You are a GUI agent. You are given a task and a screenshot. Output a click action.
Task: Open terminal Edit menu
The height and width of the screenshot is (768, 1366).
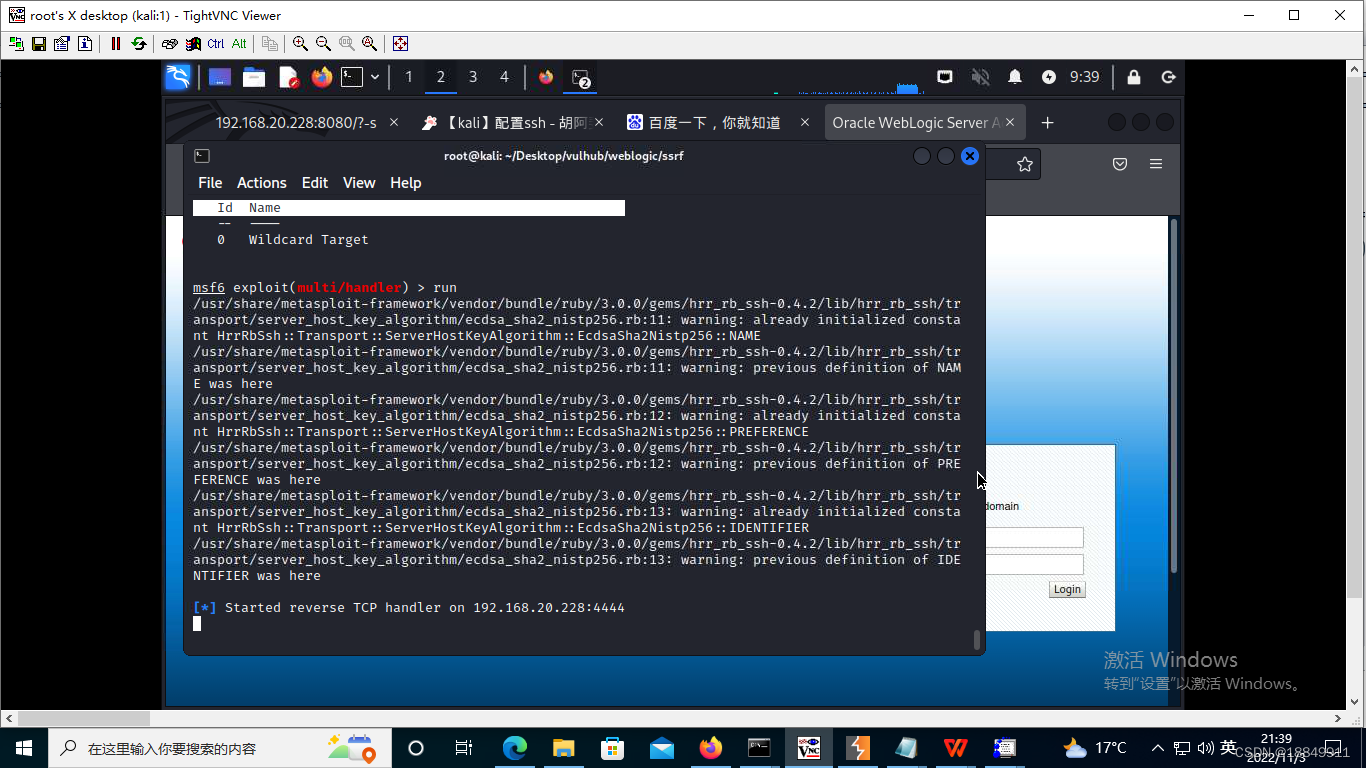[315, 183]
